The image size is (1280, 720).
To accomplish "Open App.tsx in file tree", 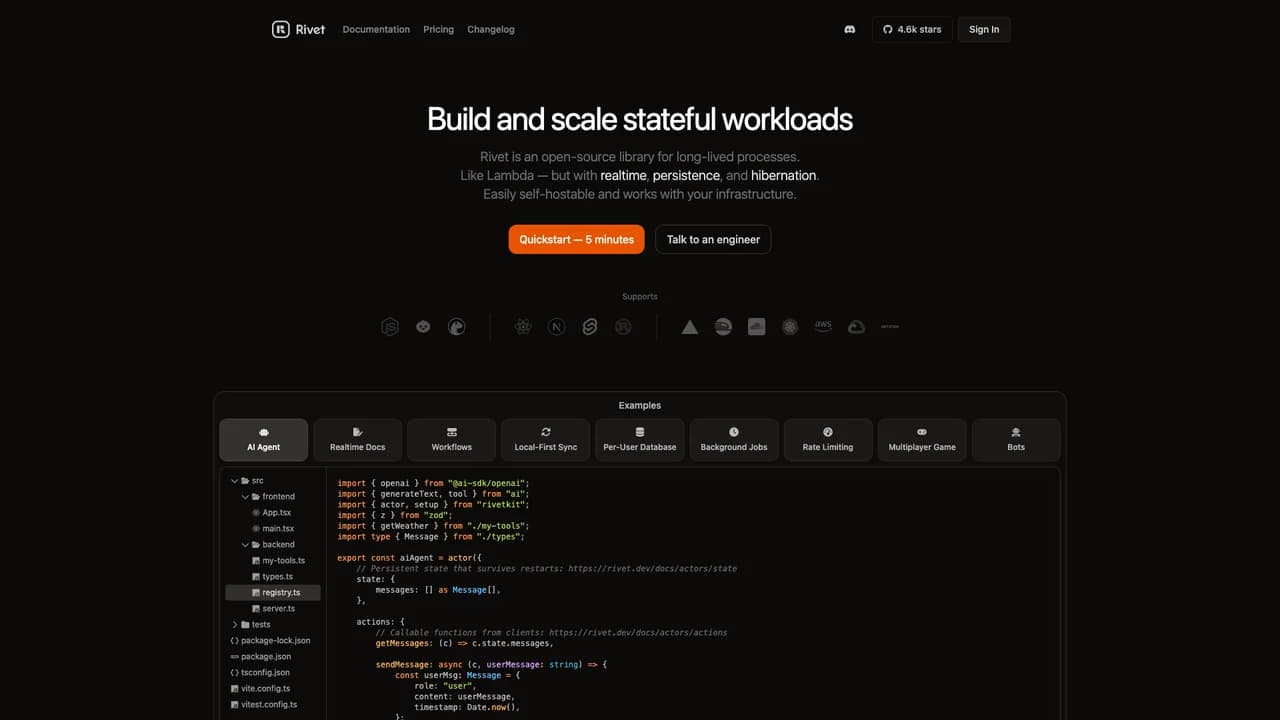I will [x=273, y=513].
